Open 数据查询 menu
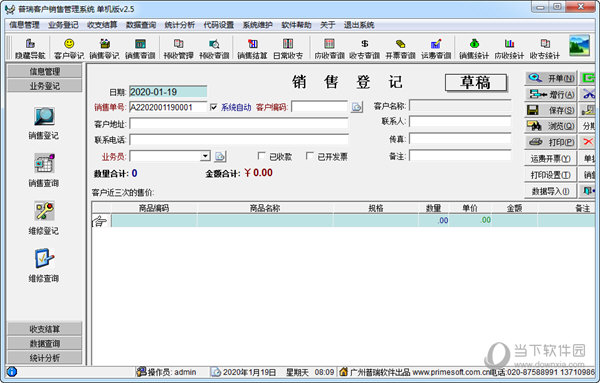The width and height of the screenshot is (600, 383). click(x=141, y=25)
